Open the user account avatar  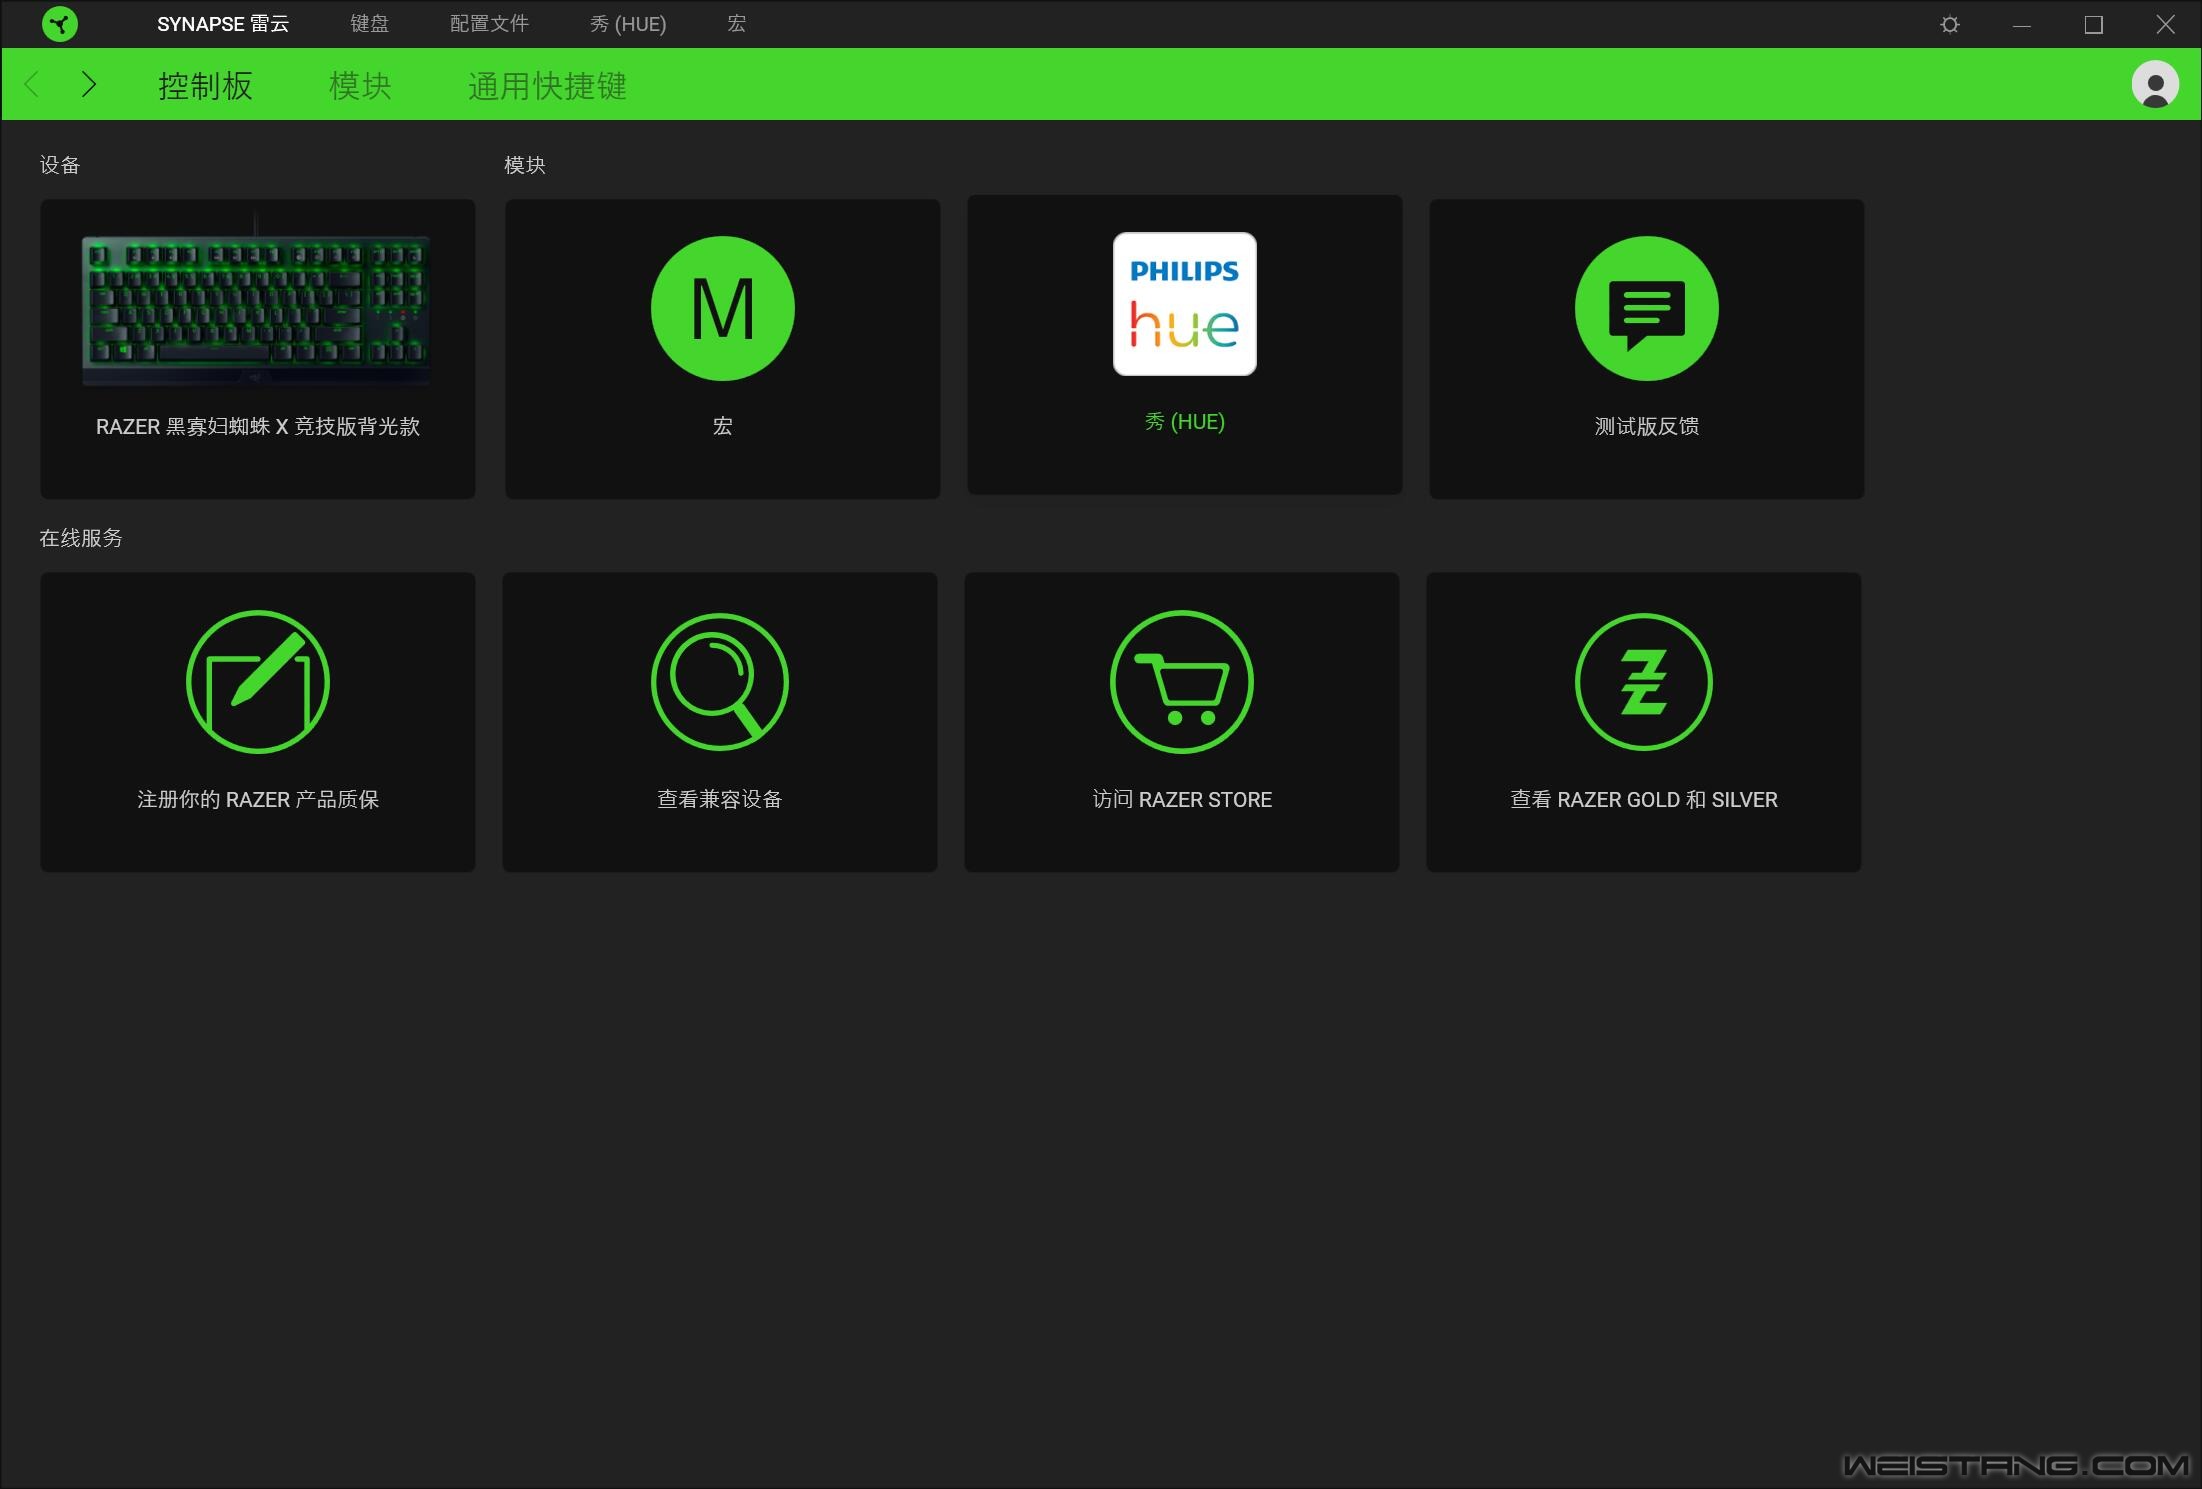click(x=2155, y=84)
